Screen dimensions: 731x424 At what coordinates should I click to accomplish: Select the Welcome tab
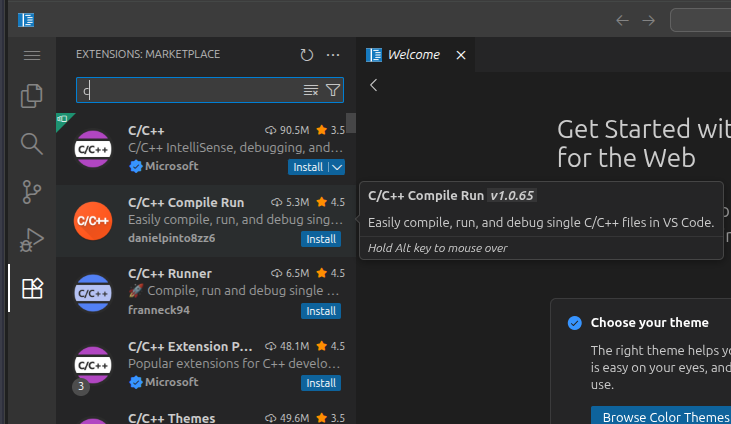tap(413, 55)
